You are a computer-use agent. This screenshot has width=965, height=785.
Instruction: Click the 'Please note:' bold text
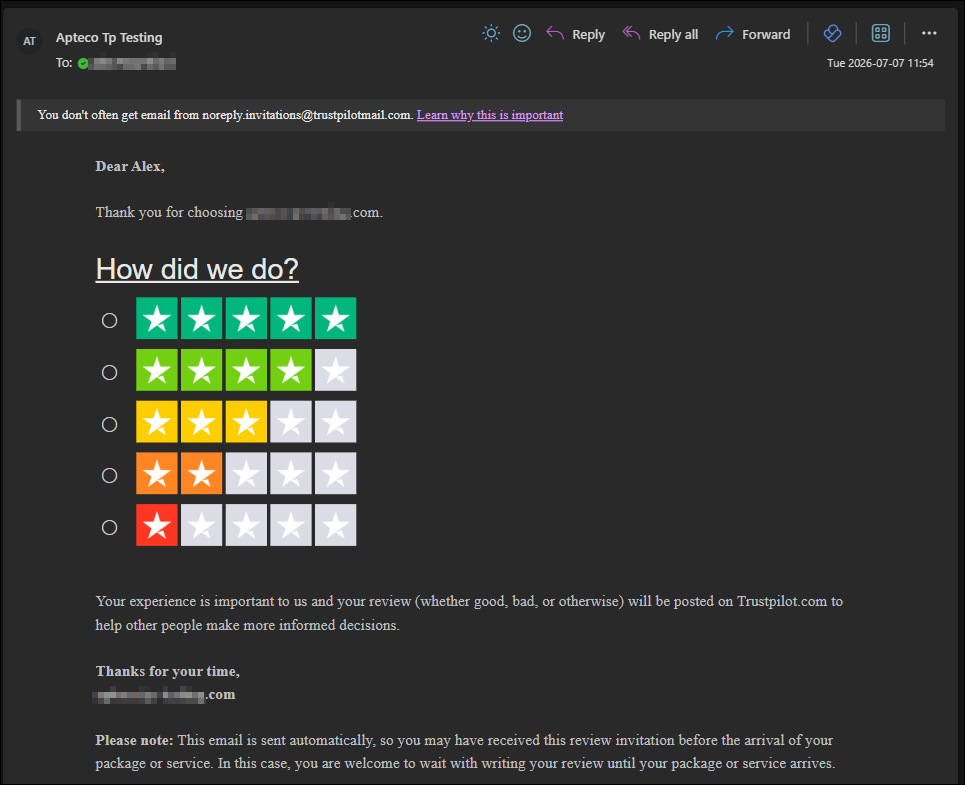[x=134, y=740]
